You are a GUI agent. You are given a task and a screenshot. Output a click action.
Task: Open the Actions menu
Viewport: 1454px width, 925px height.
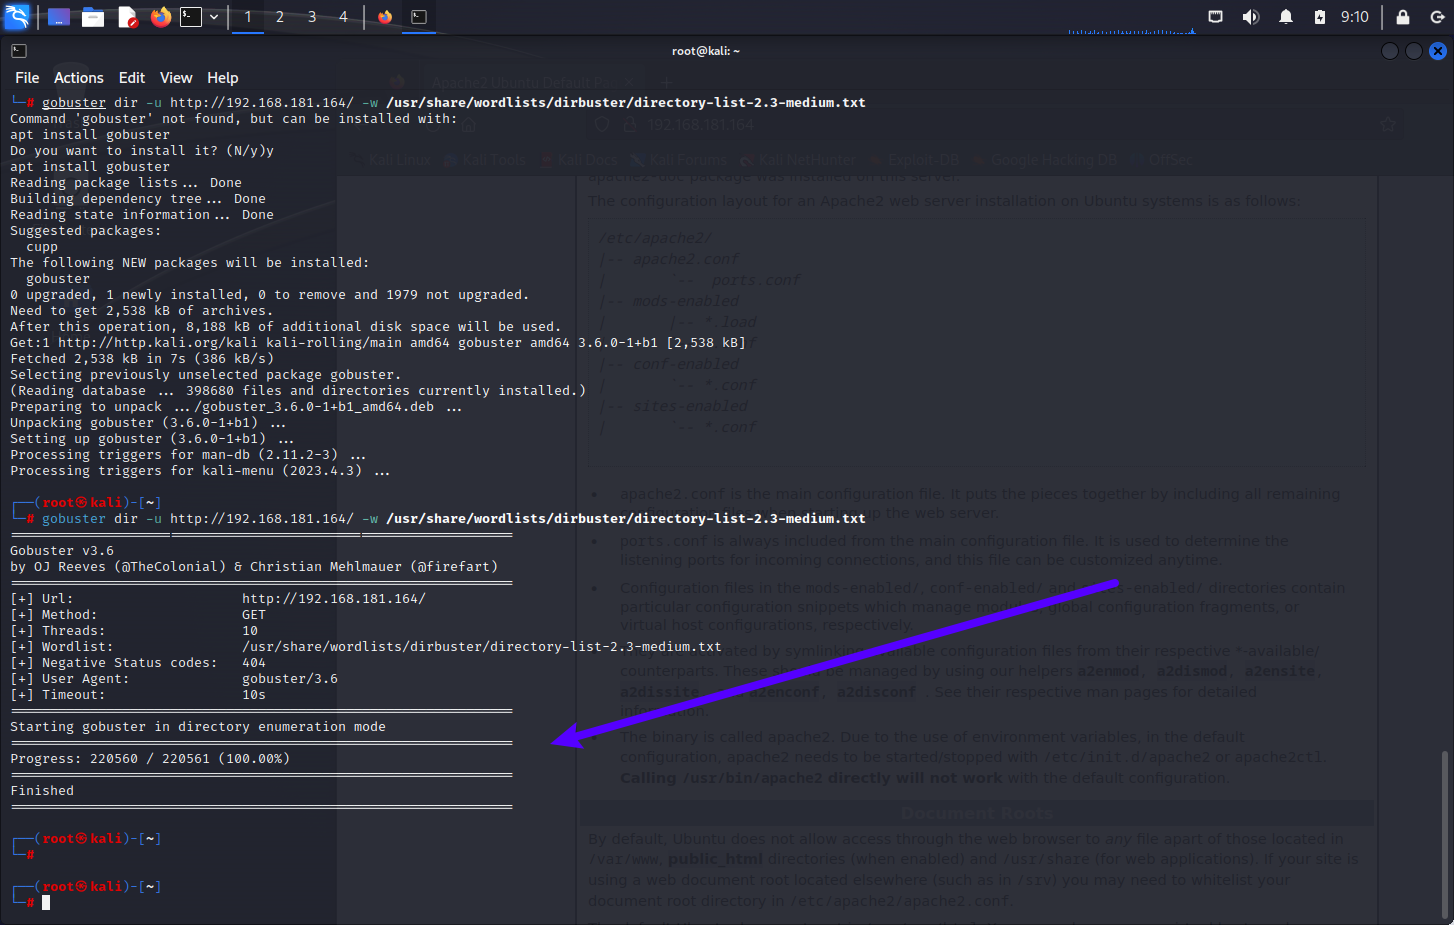click(79, 78)
